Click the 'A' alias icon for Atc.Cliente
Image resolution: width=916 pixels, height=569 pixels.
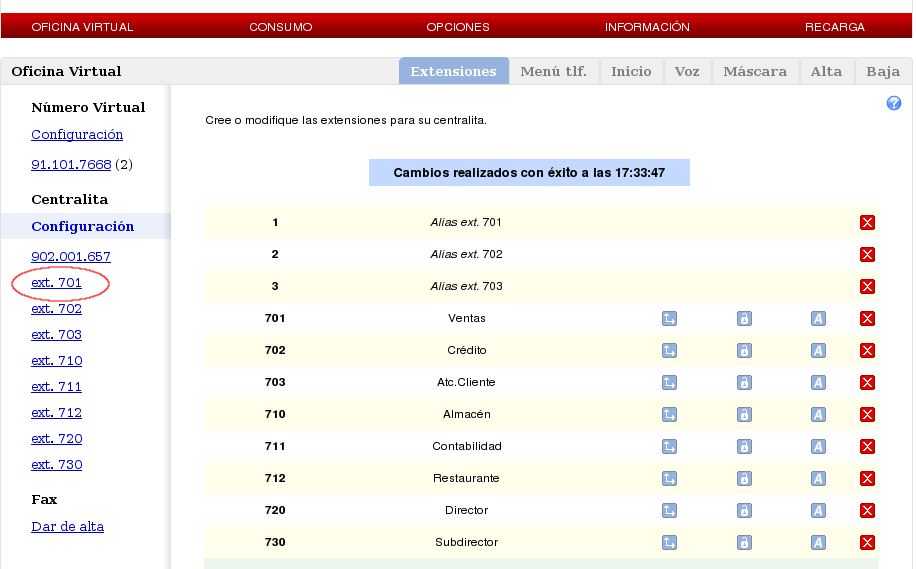click(818, 383)
